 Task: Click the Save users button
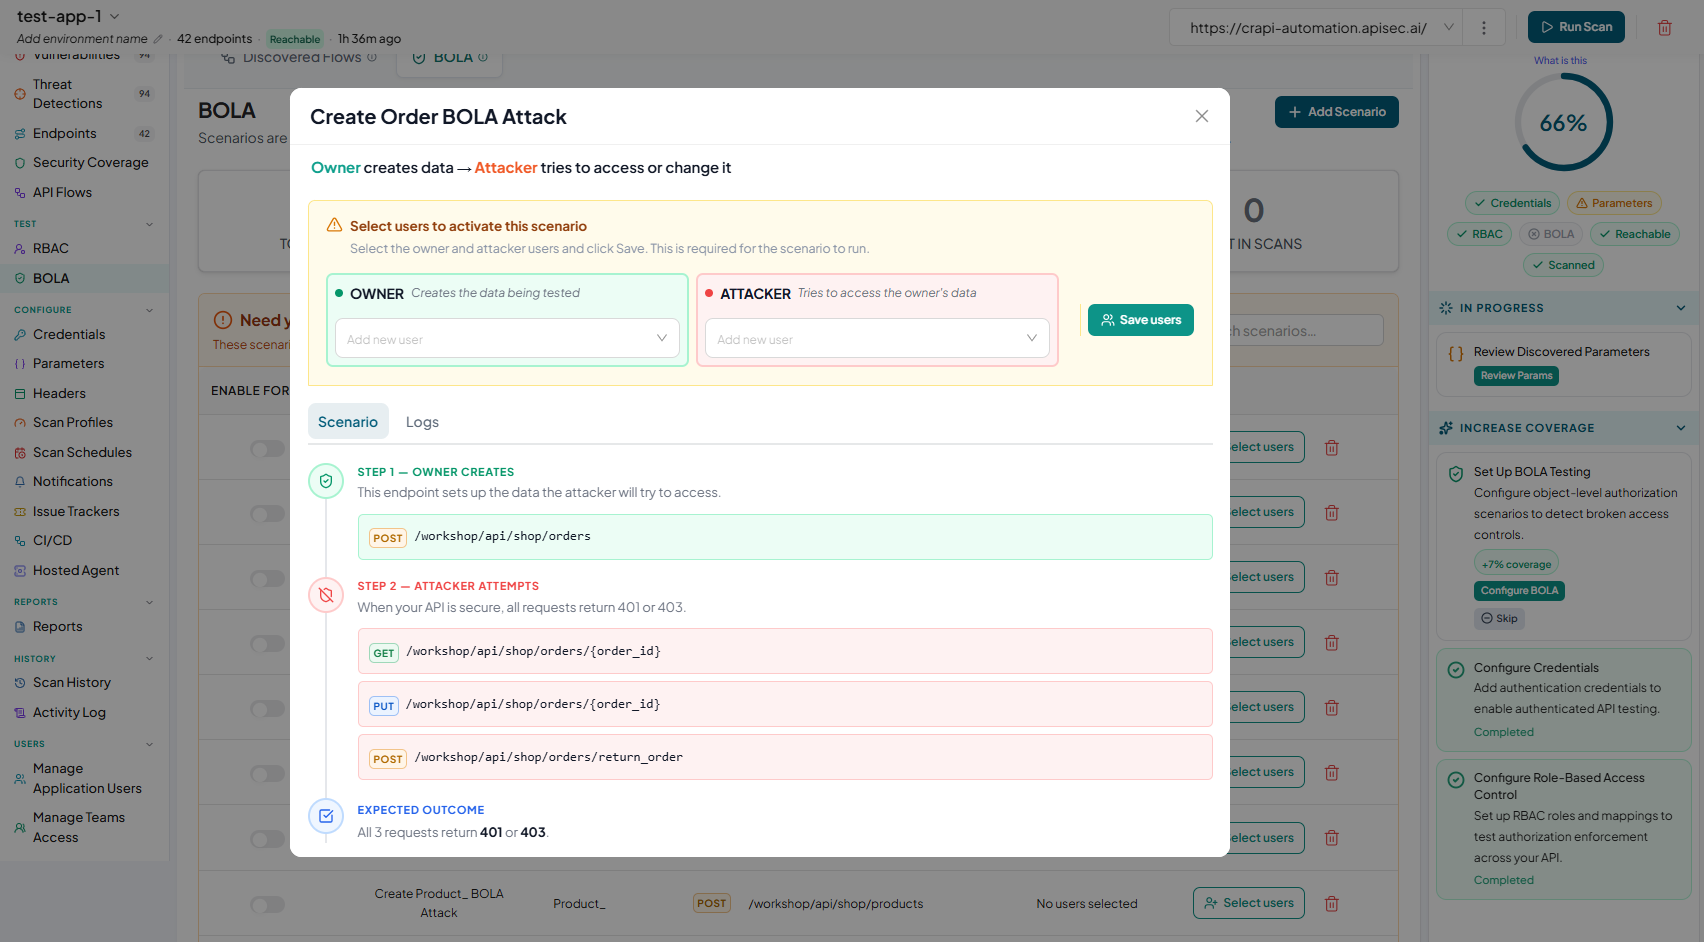point(1140,320)
